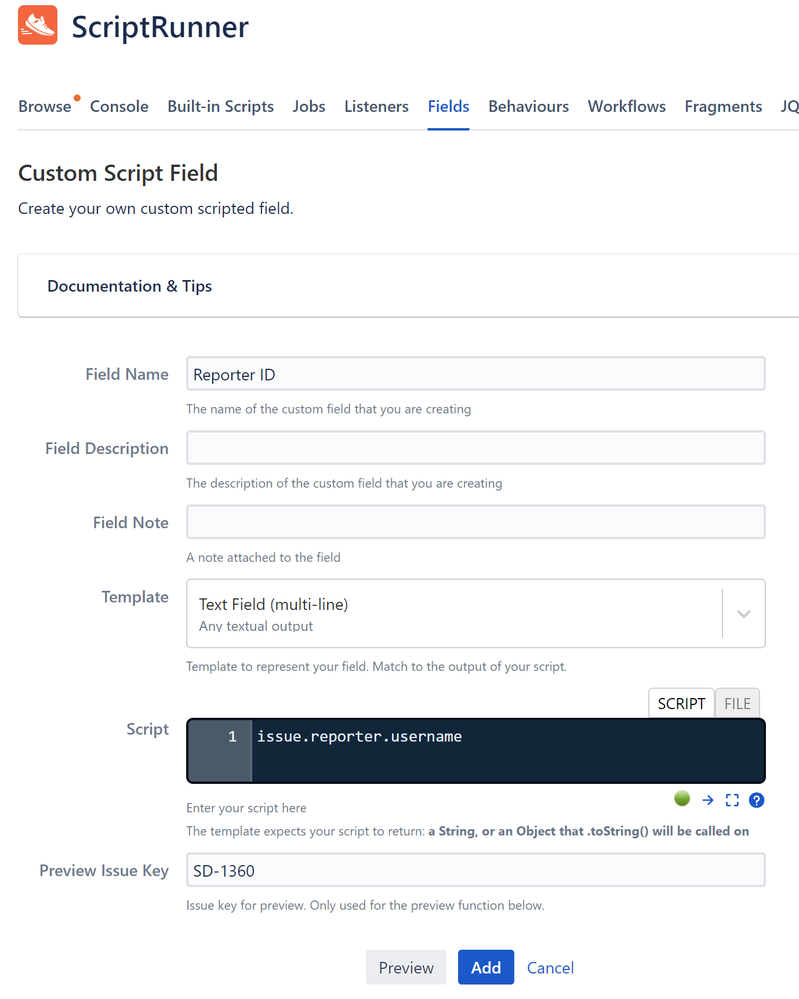Click the Add button
Viewport: 799px width, 999px height.
(486, 967)
